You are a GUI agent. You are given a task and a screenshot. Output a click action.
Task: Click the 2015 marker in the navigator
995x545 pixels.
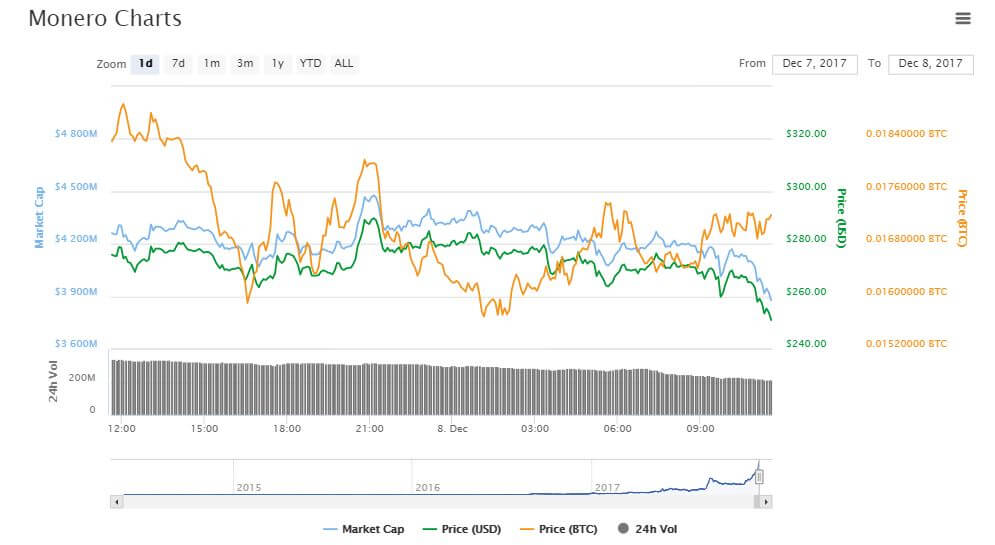[249, 487]
